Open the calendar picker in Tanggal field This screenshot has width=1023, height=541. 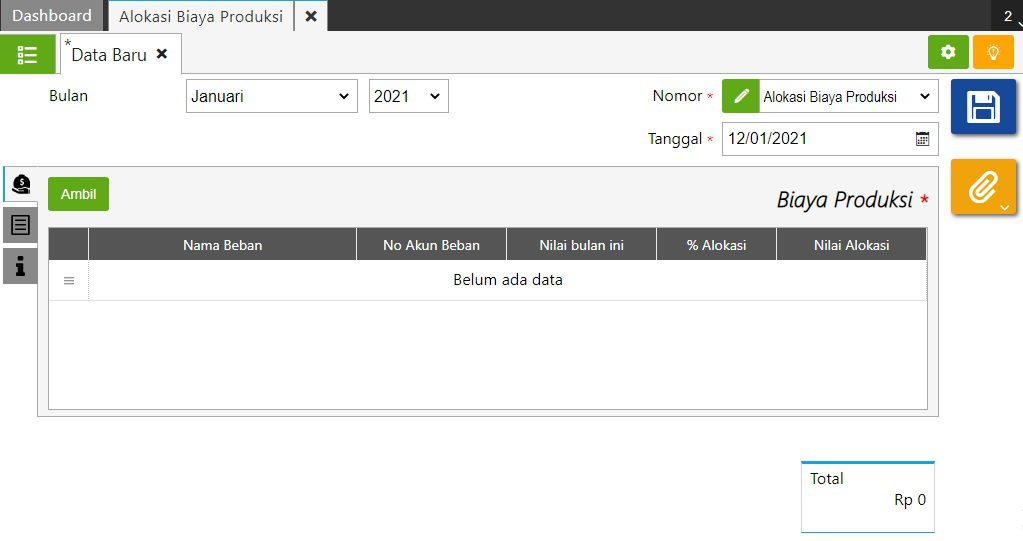[x=922, y=139]
